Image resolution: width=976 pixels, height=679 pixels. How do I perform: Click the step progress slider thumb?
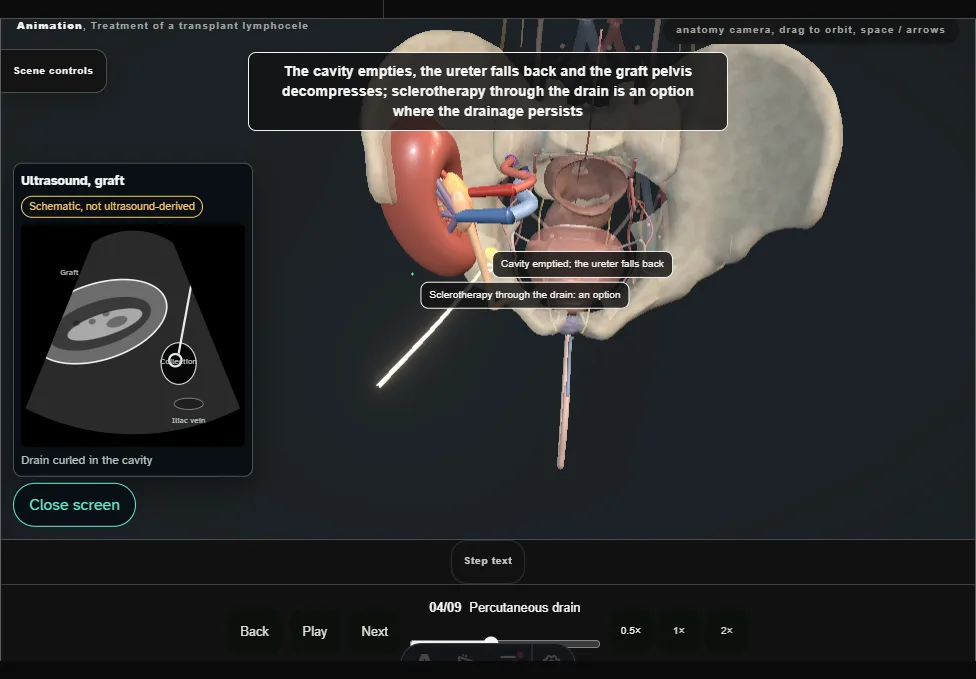pos(491,642)
